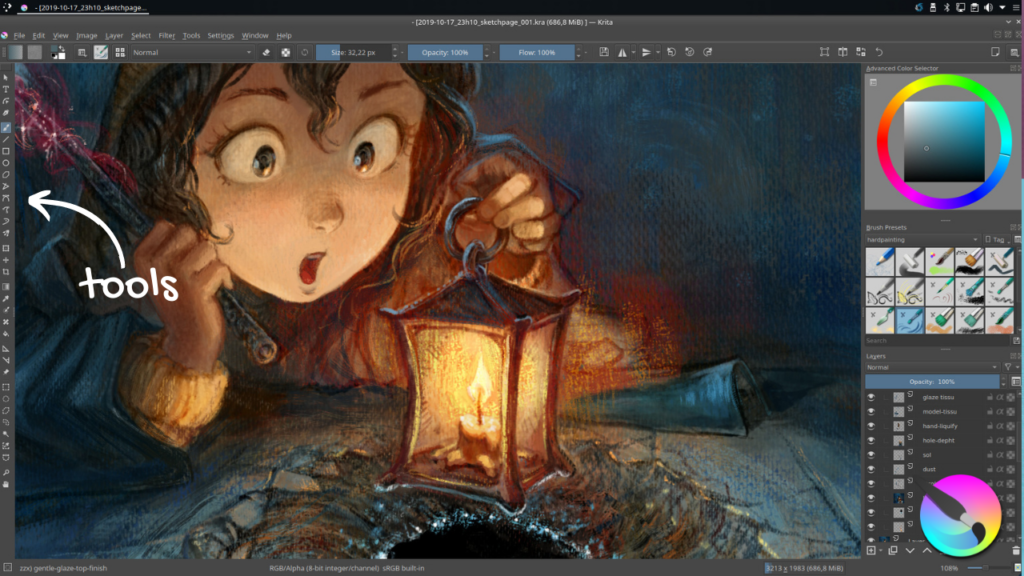Reload the original brush preset

(x=304, y=52)
